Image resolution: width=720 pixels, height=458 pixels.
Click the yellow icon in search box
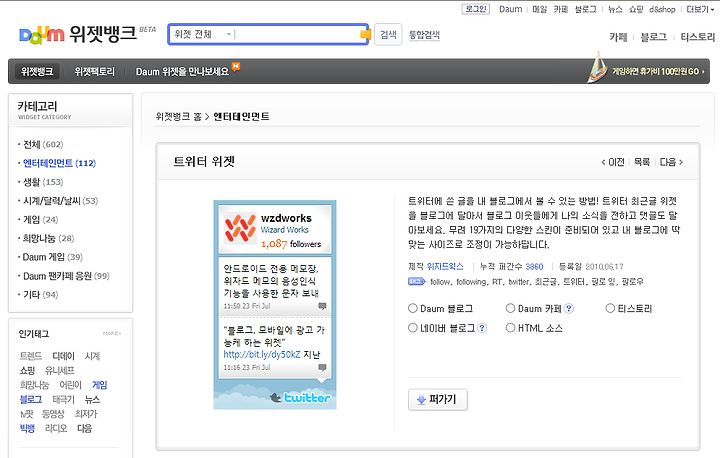pos(366,34)
